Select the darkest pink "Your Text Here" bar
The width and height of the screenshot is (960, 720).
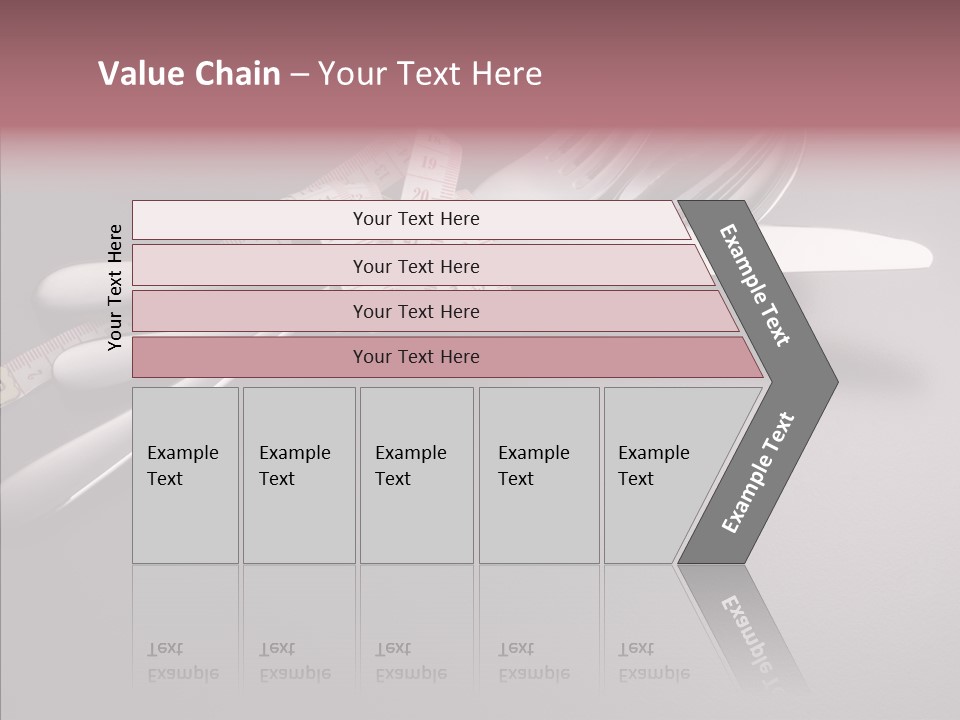click(415, 357)
